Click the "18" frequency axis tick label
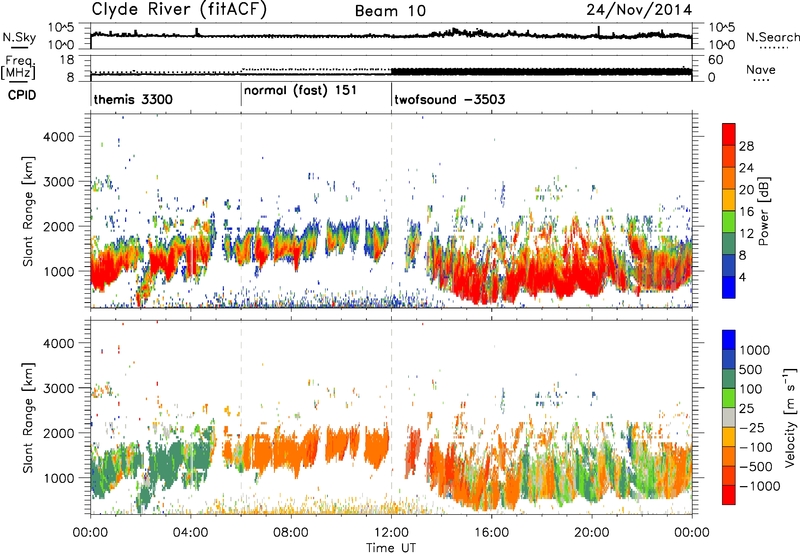This screenshot has height=554, width=800. coord(66,60)
